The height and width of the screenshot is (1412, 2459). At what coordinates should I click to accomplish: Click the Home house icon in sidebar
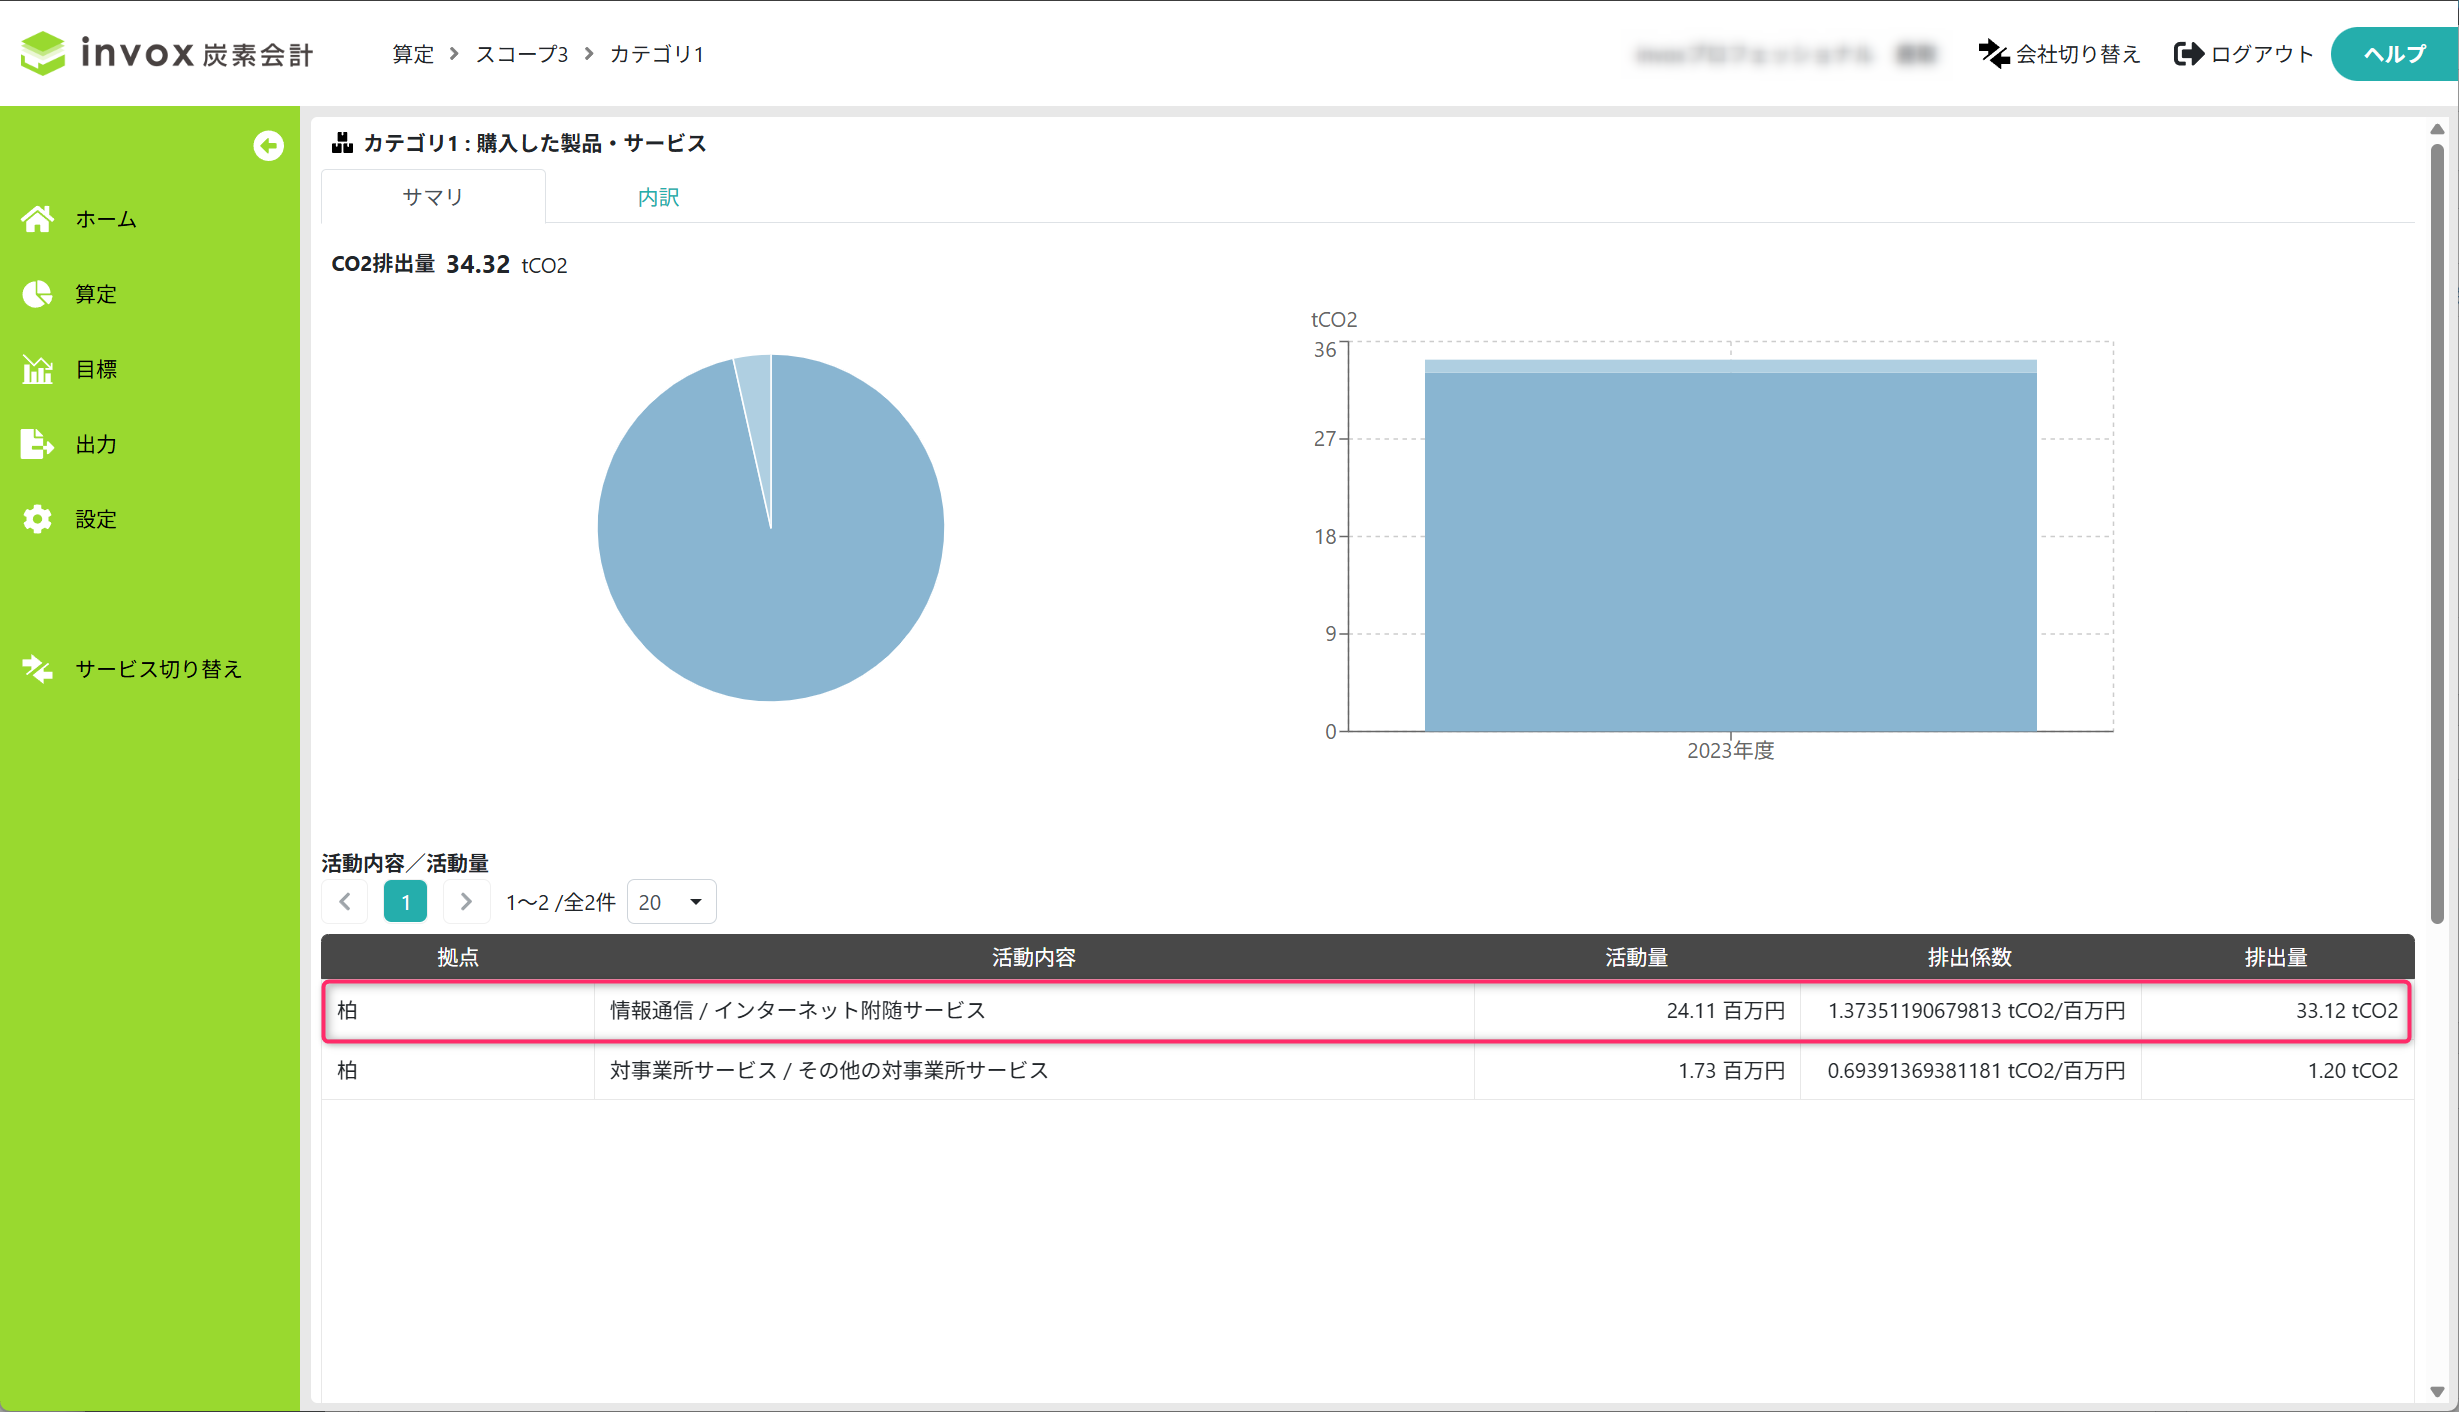point(38,219)
